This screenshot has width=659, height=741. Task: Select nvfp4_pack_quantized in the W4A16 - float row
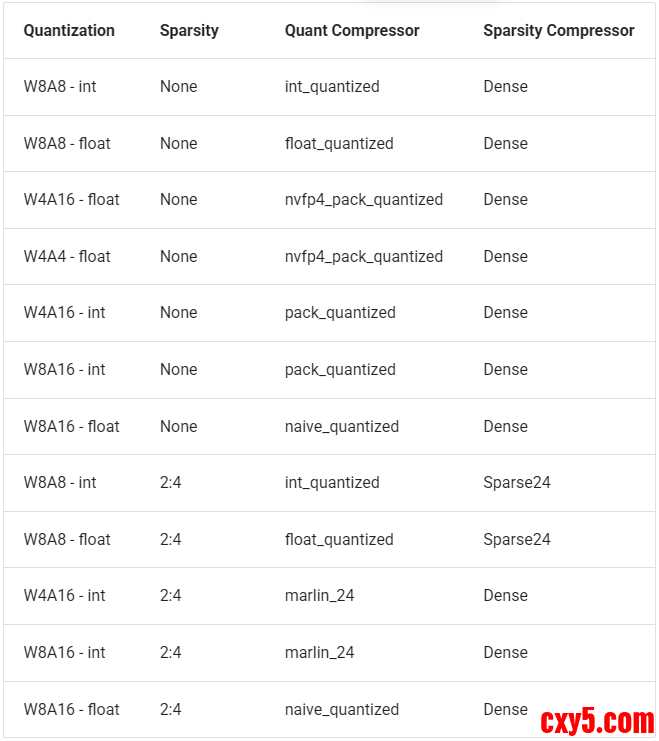(x=363, y=199)
